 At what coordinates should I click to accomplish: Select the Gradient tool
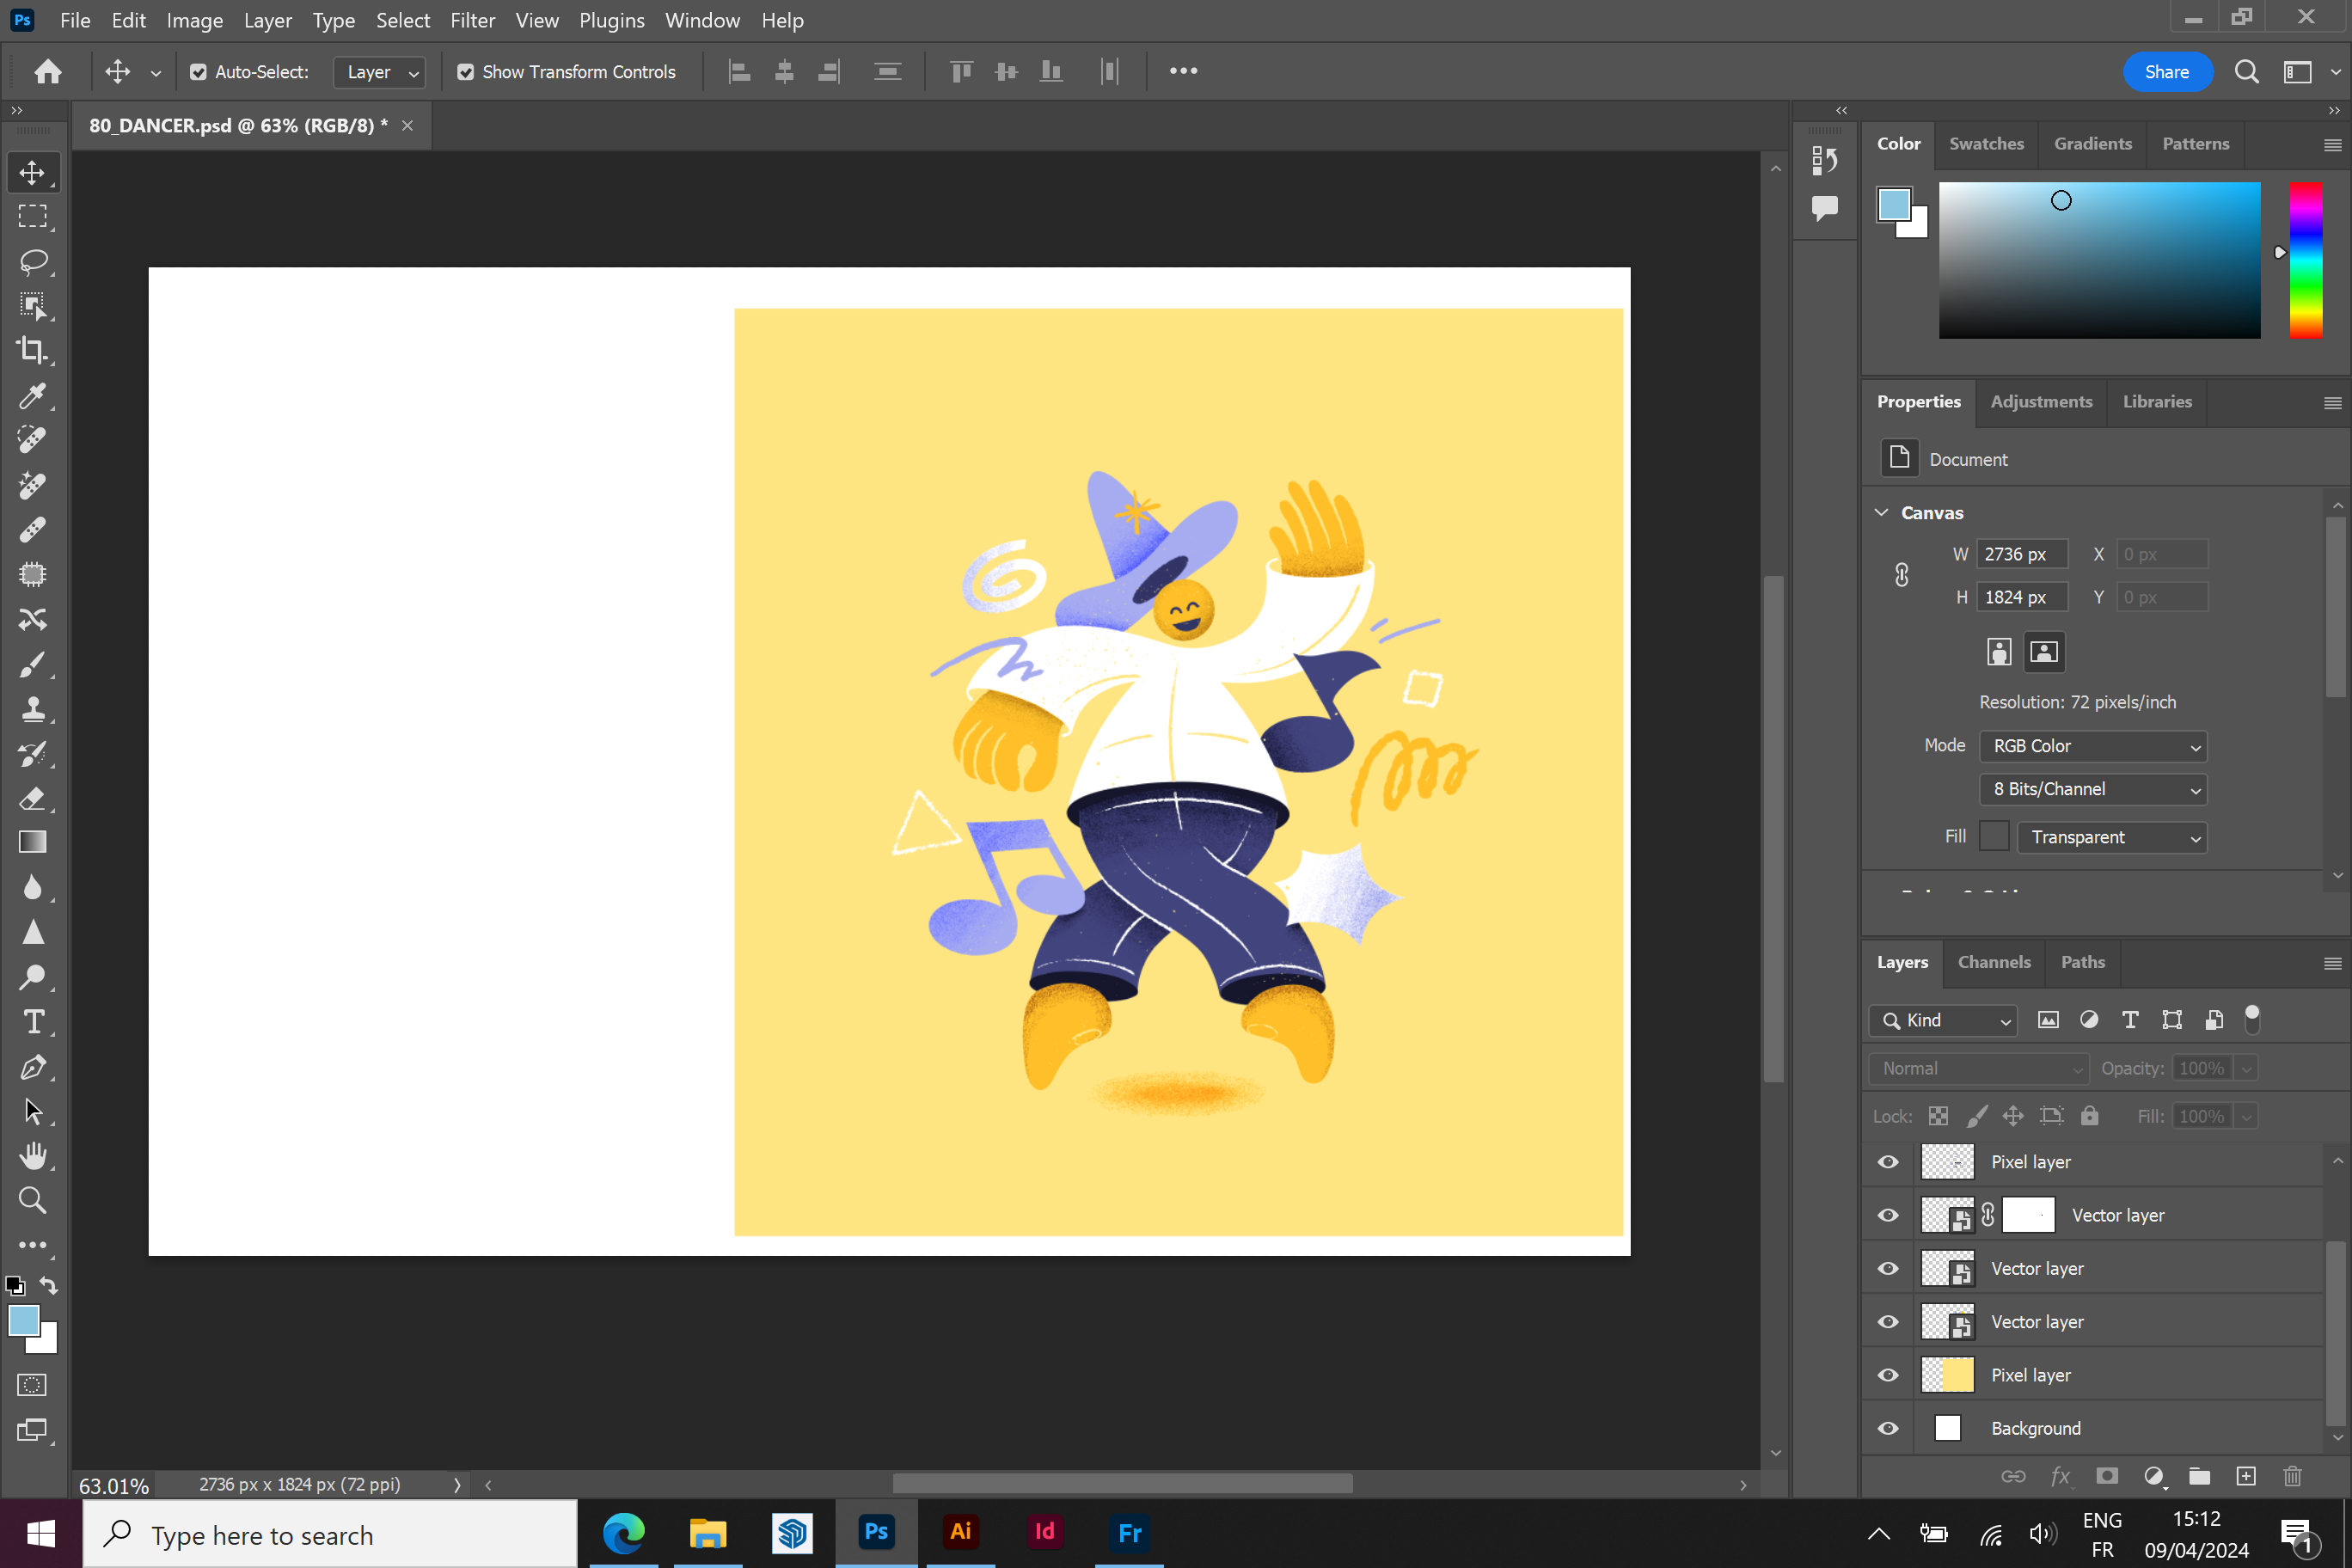pyautogui.click(x=32, y=842)
